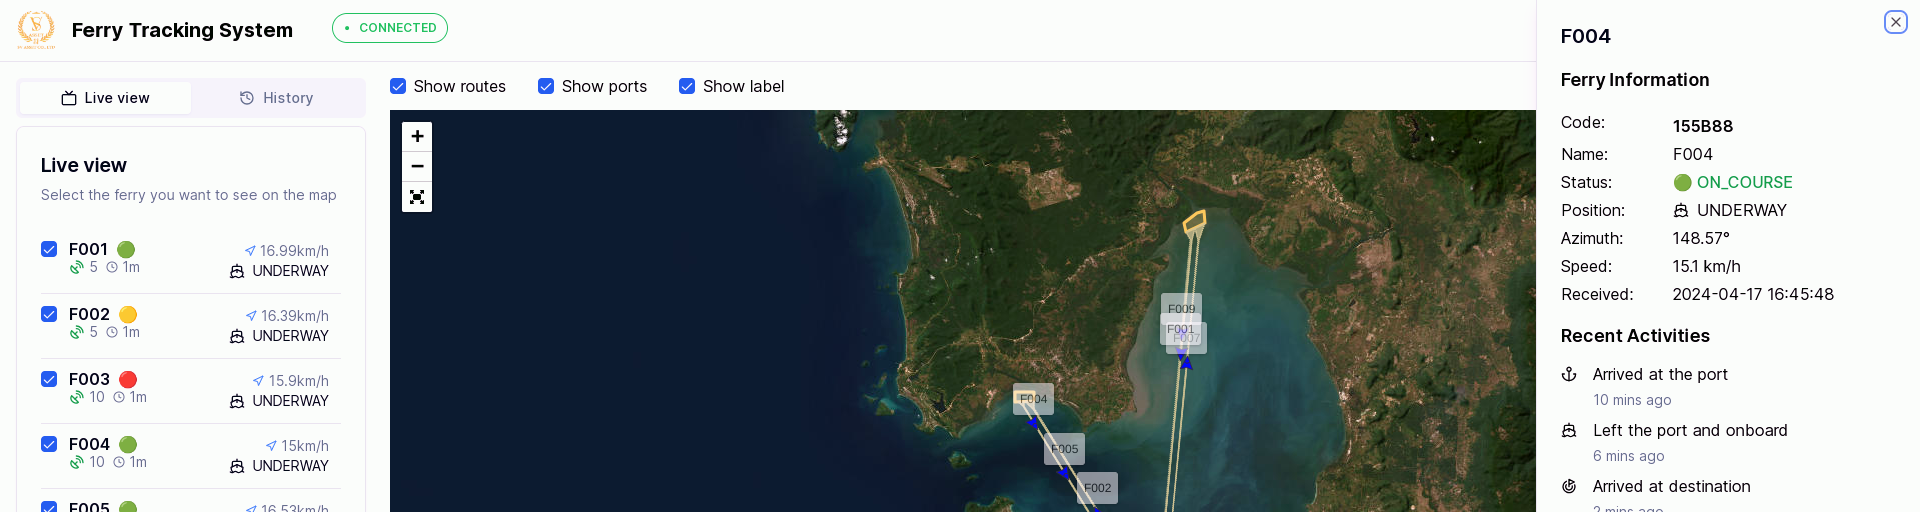Click the anchor icon beside Arrived at the port
Viewport: 1920px width, 512px height.
[x=1569, y=374]
